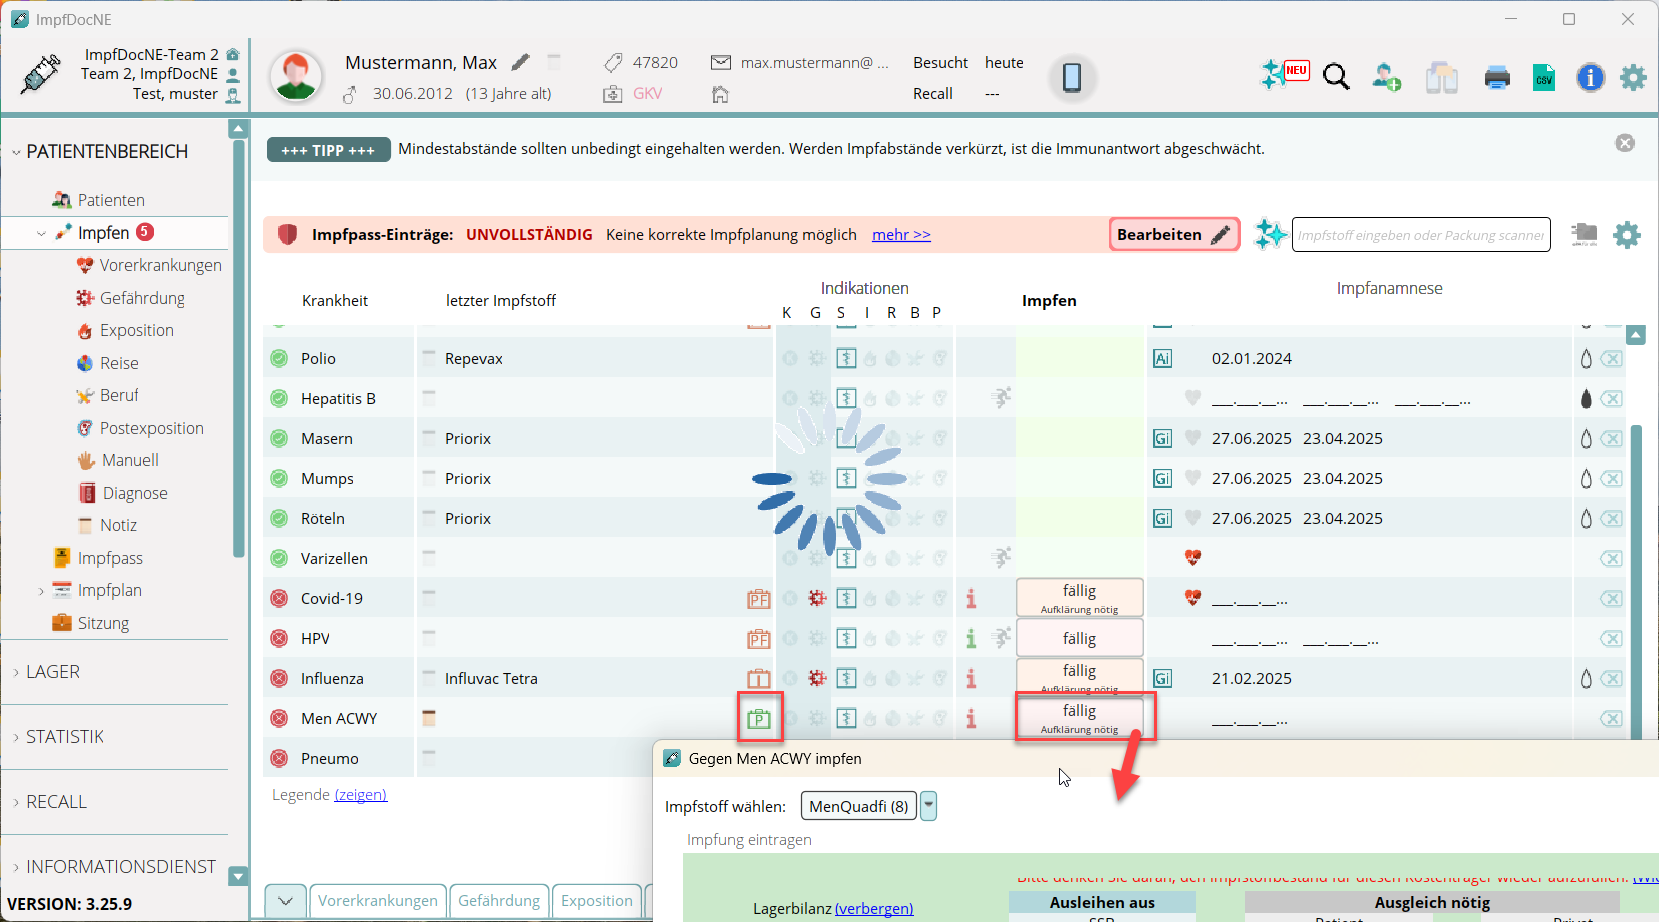Expand the LAGER section
The width and height of the screenshot is (1659, 922).
53,672
